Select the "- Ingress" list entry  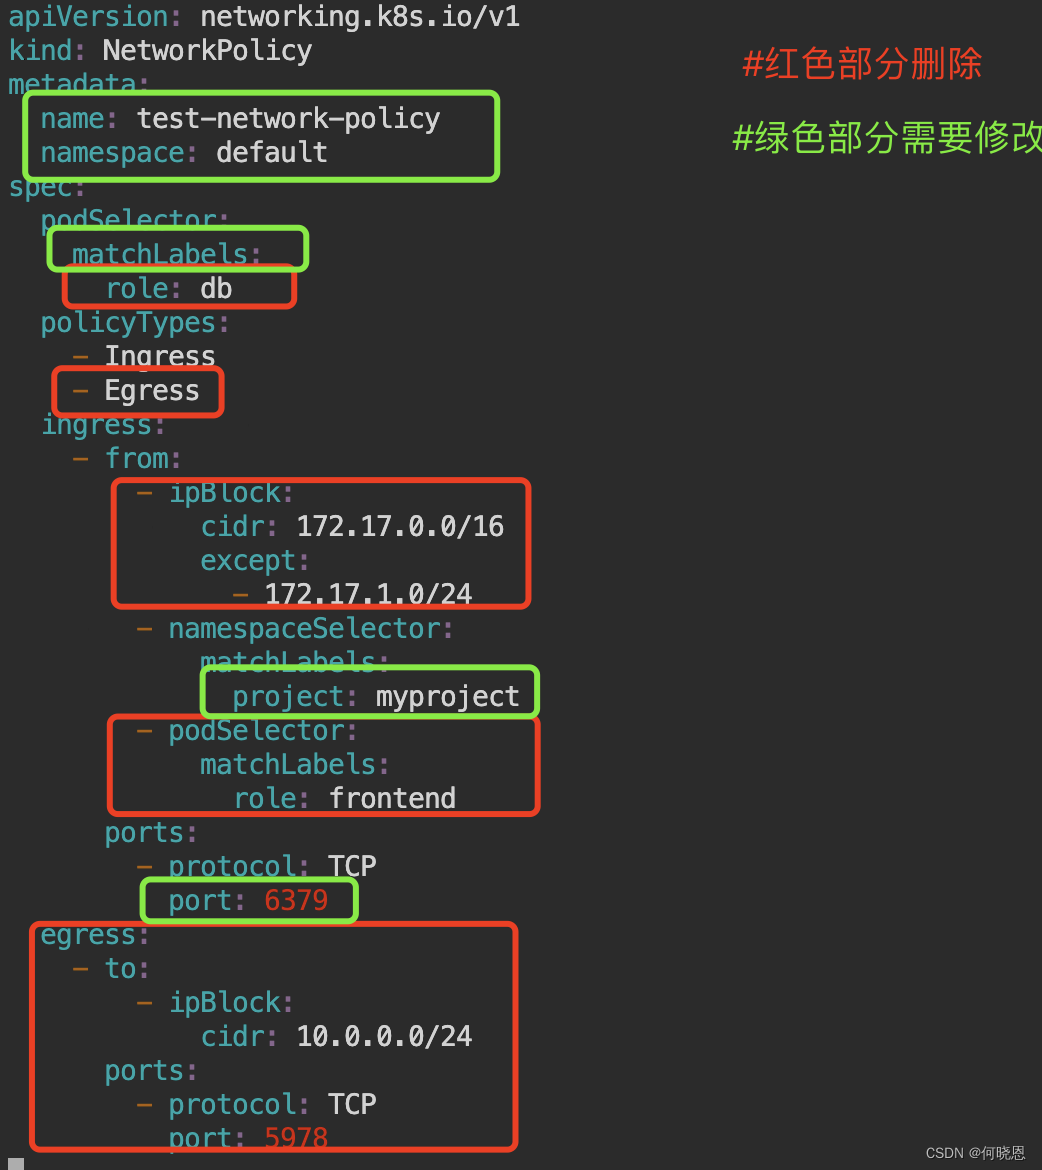coord(145,356)
